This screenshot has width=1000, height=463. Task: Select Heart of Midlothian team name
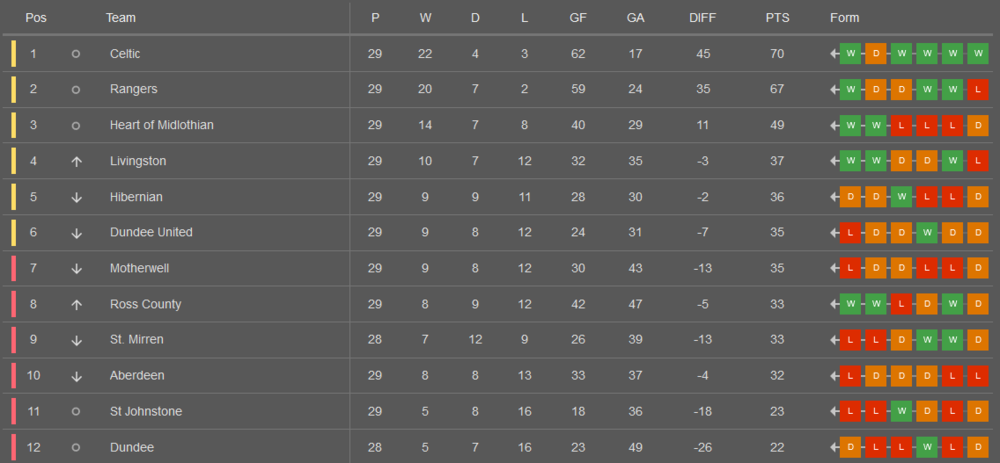(161, 125)
